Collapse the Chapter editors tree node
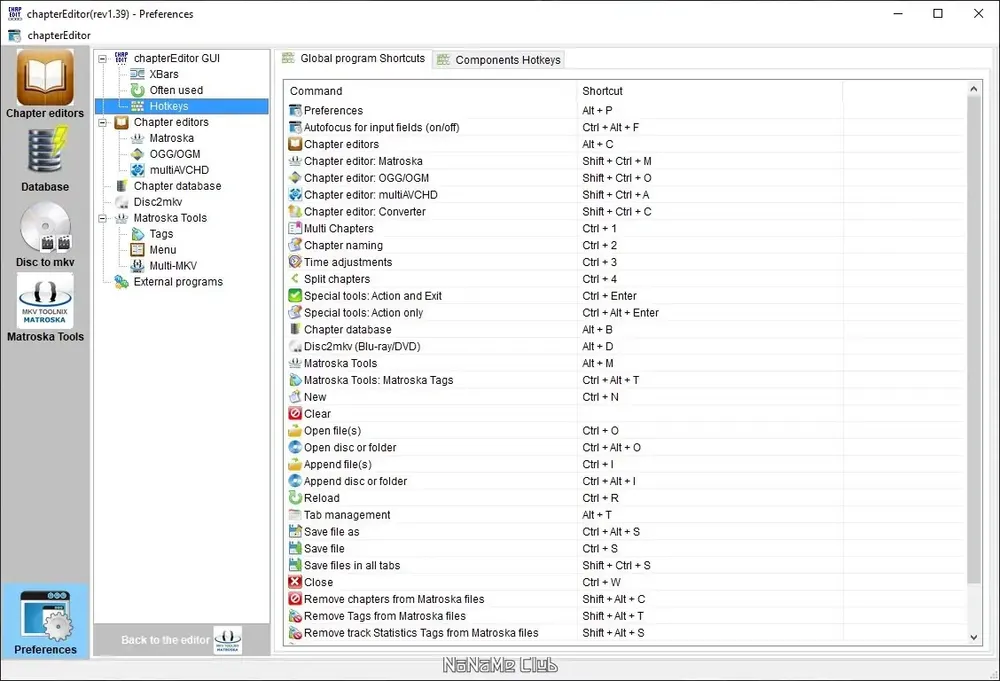The image size is (1000, 681). 102,122
